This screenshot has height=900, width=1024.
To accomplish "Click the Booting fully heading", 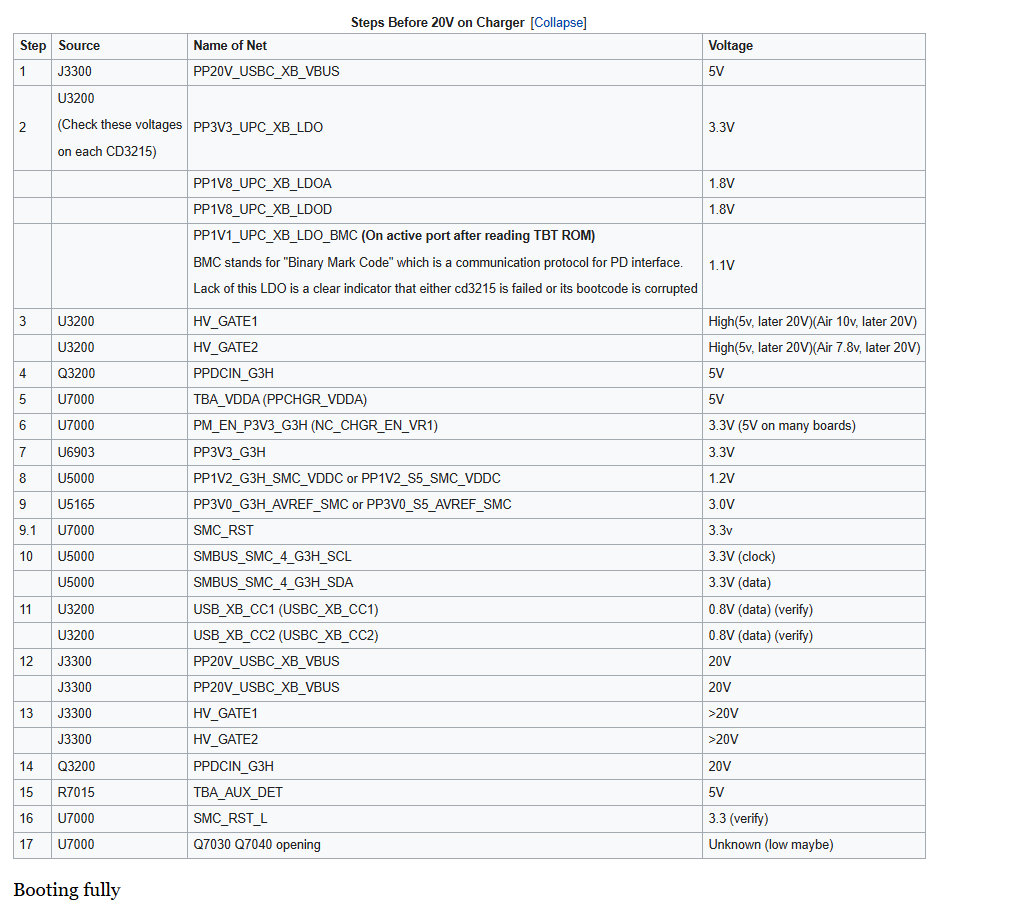I will (x=67, y=890).
